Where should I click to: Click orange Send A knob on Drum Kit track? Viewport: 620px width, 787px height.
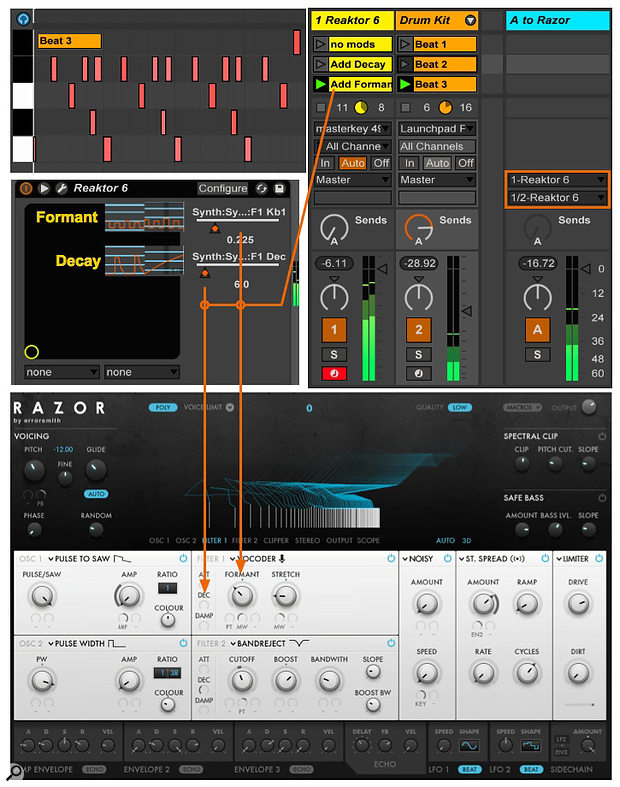[418, 228]
